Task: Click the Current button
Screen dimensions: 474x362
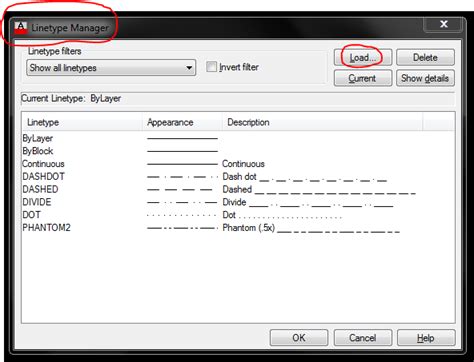Action: pos(363,78)
